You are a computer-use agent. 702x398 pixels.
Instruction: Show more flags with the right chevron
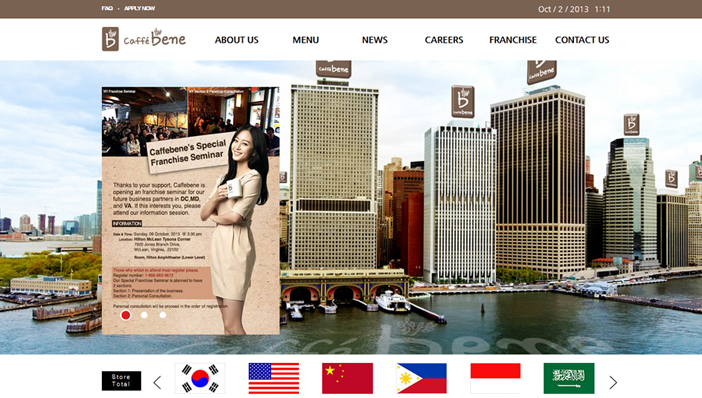click(613, 382)
